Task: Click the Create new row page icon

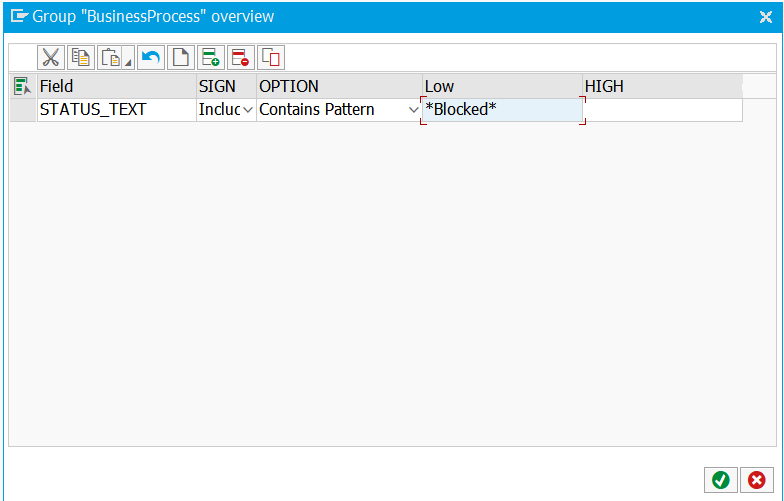Action: (180, 58)
